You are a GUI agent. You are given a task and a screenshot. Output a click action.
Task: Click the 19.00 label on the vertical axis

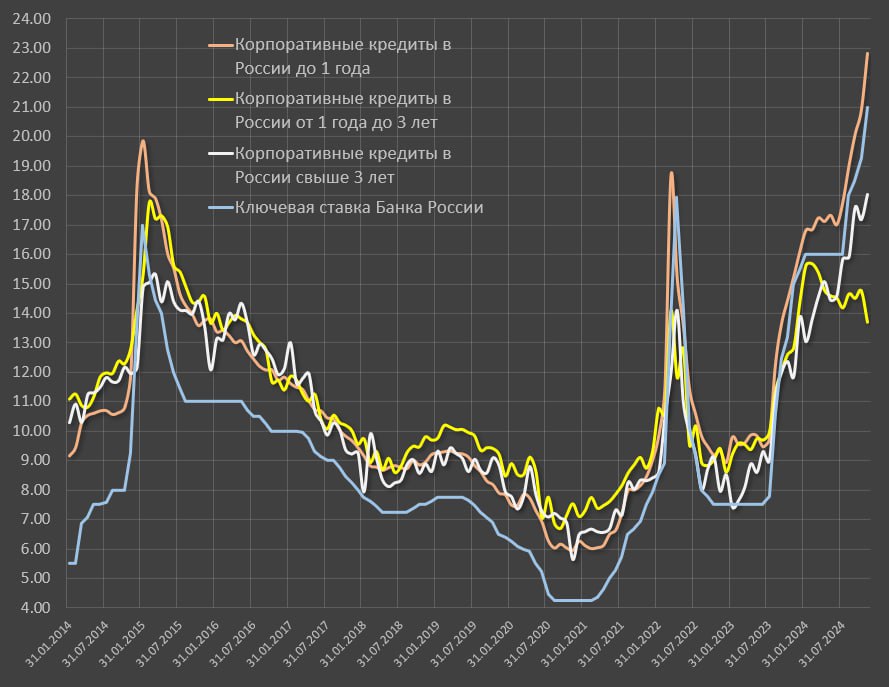(36, 166)
